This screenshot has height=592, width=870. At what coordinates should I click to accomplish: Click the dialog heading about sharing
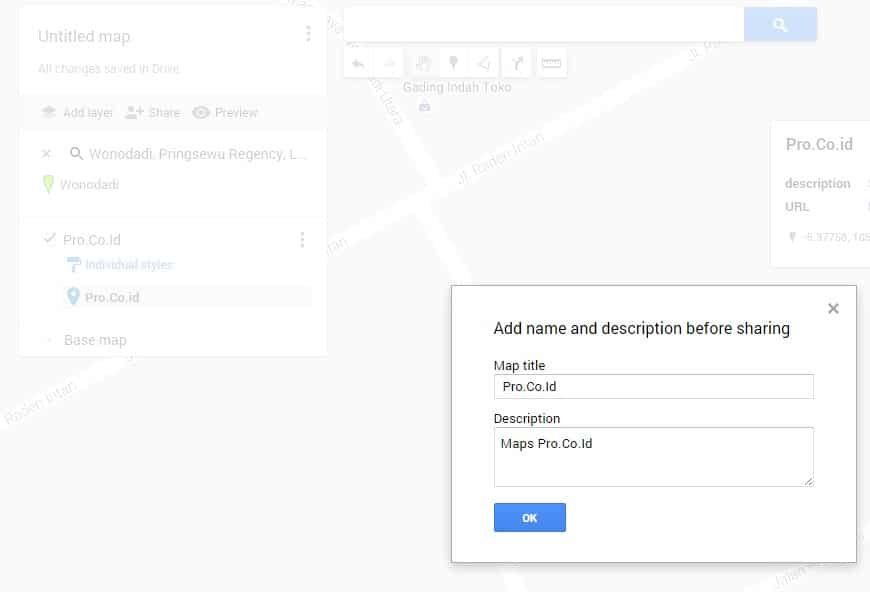(x=642, y=328)
